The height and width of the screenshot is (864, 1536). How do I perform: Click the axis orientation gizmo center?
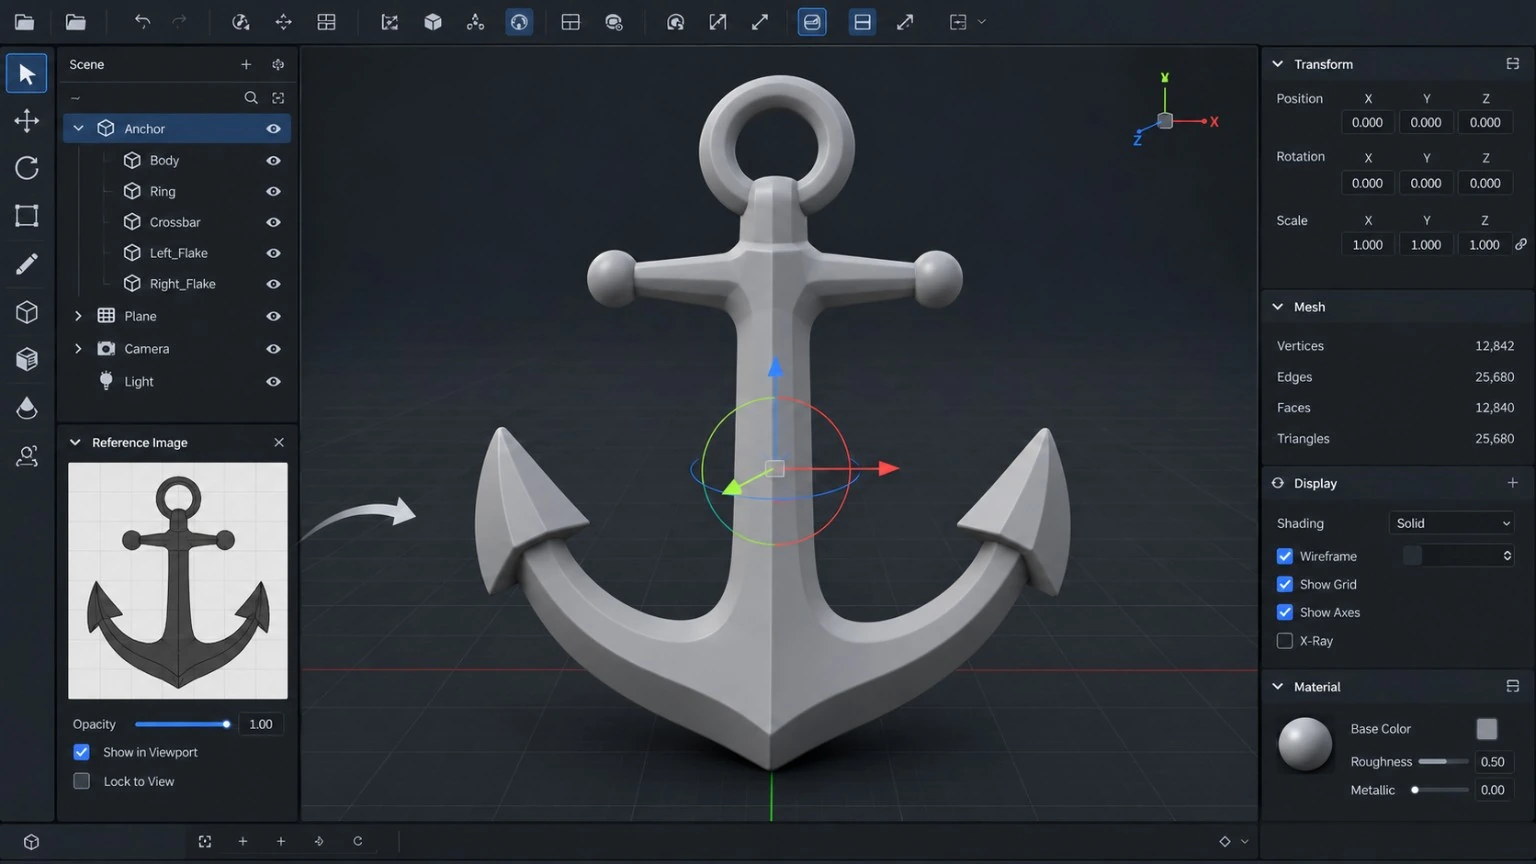[x=1165, y=121]
